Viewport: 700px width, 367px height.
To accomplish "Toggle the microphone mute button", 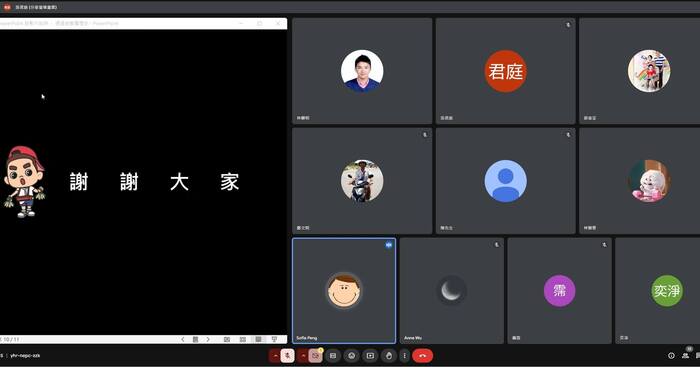I will 288,355.
